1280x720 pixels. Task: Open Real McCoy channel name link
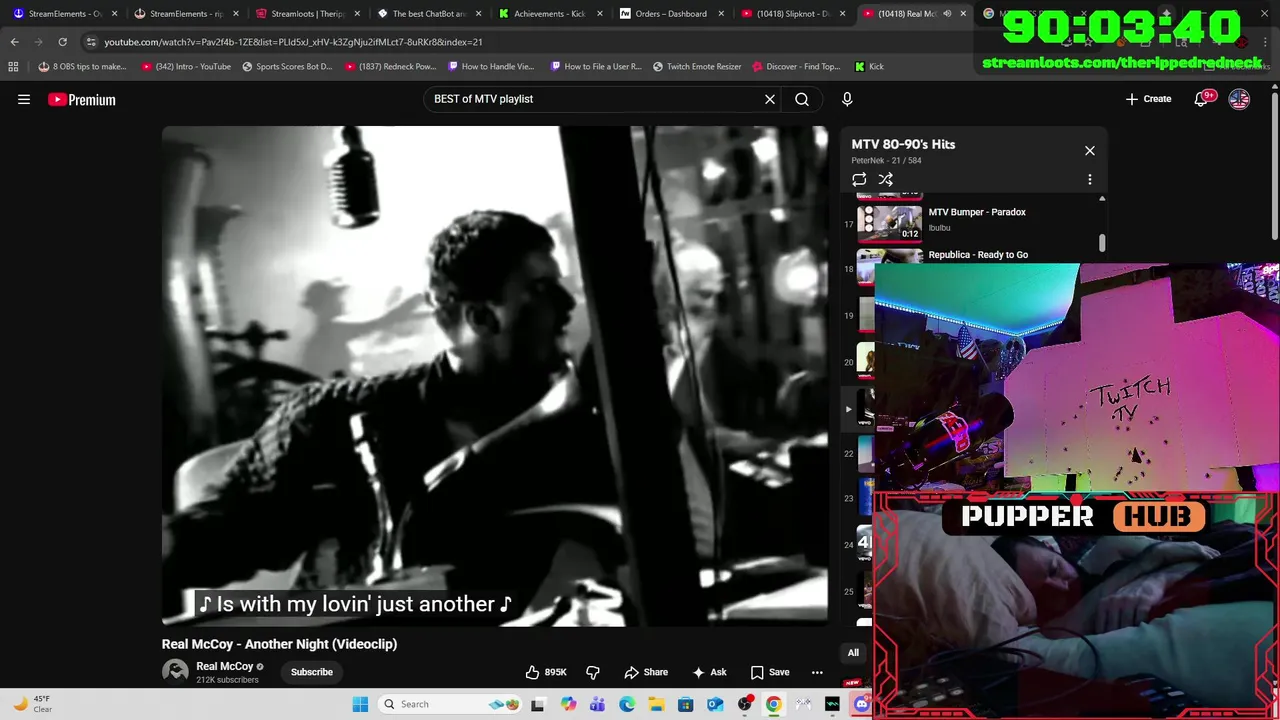click(225, 666)
